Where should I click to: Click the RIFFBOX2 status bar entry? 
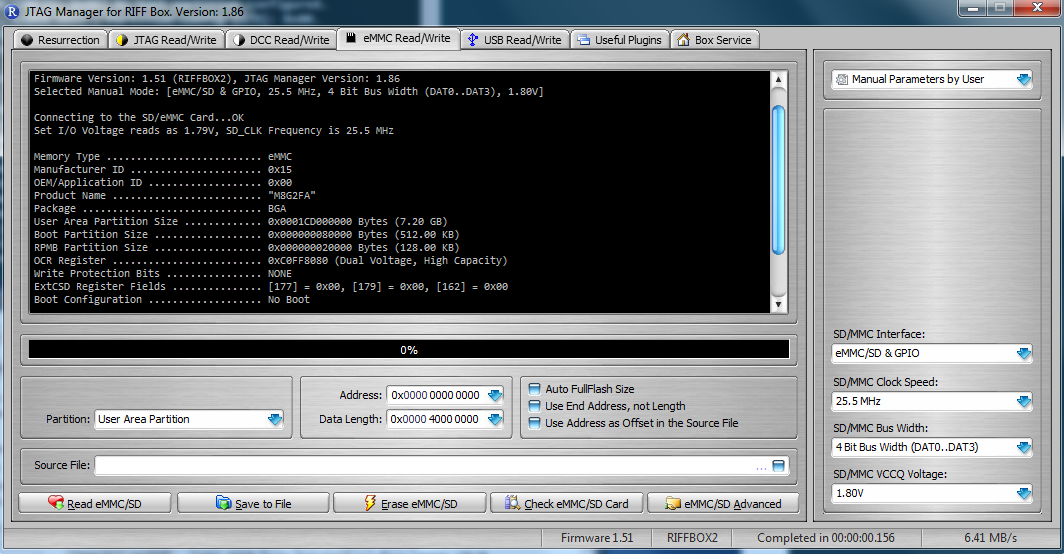click(x=691, y=538)
